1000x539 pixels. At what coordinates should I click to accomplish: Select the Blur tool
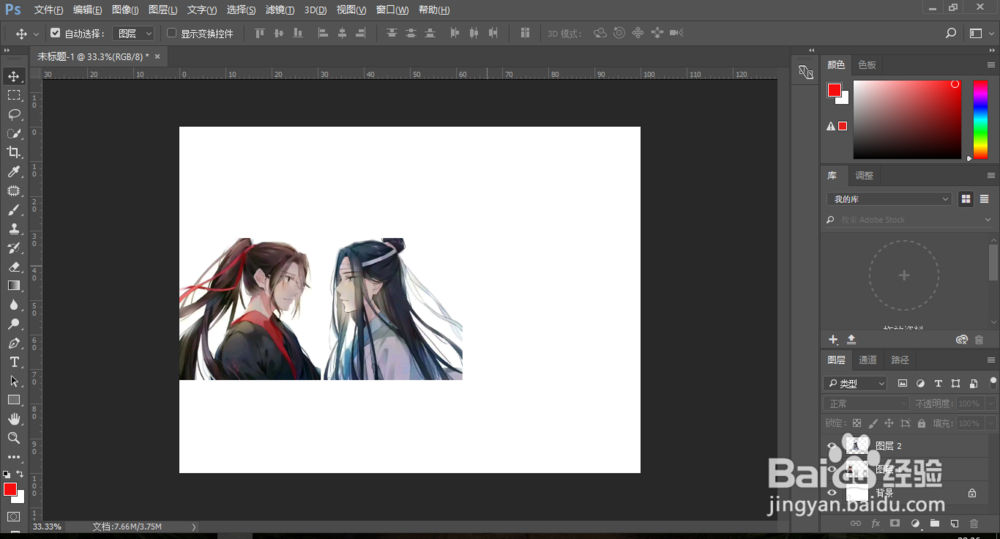tap(13, 304)
